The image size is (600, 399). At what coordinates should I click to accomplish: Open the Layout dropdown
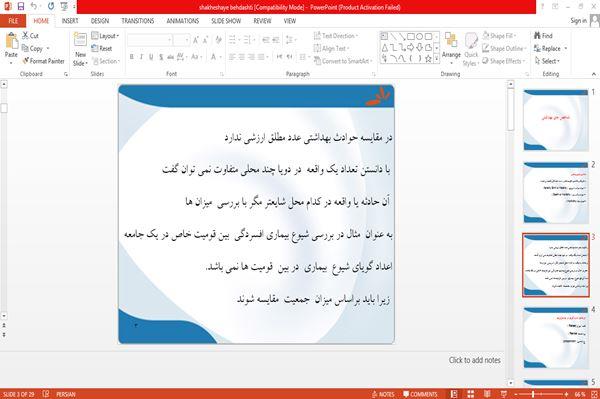point(105,36)
